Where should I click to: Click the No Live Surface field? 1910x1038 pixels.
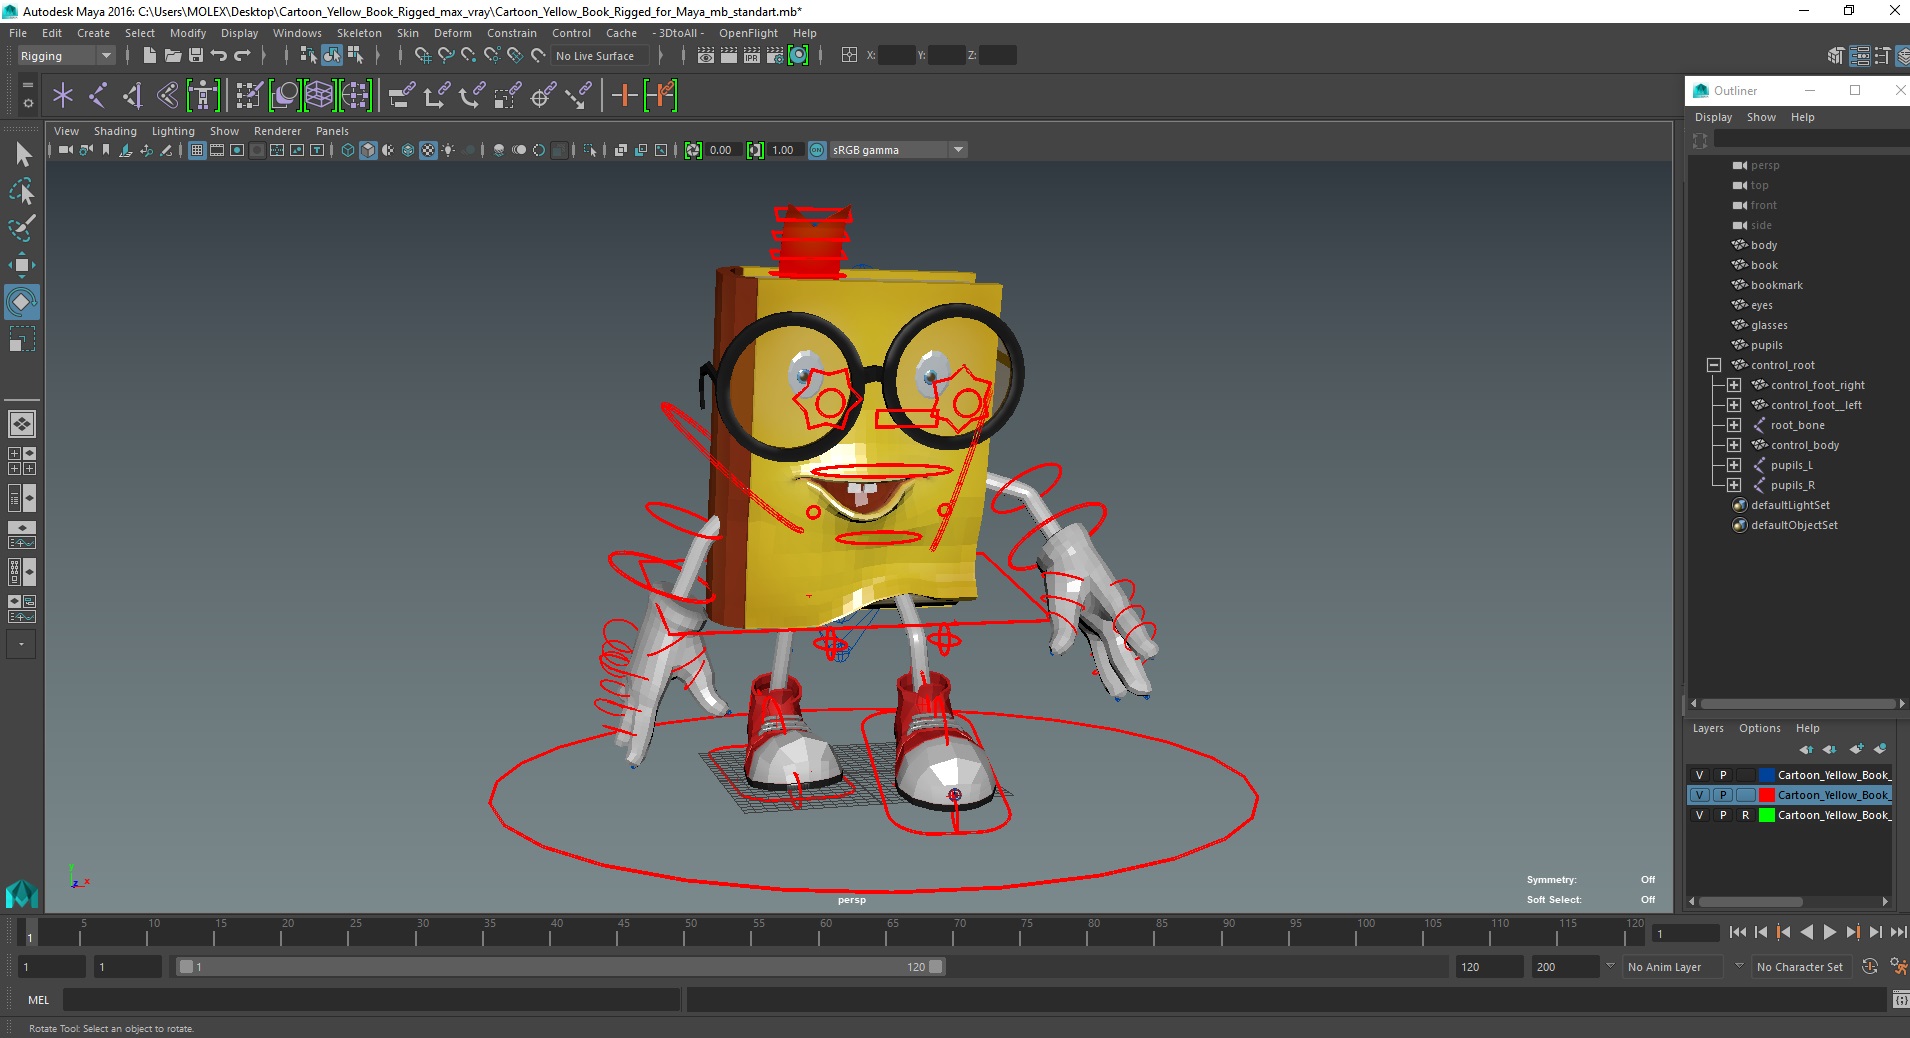[x=601, y=56]
